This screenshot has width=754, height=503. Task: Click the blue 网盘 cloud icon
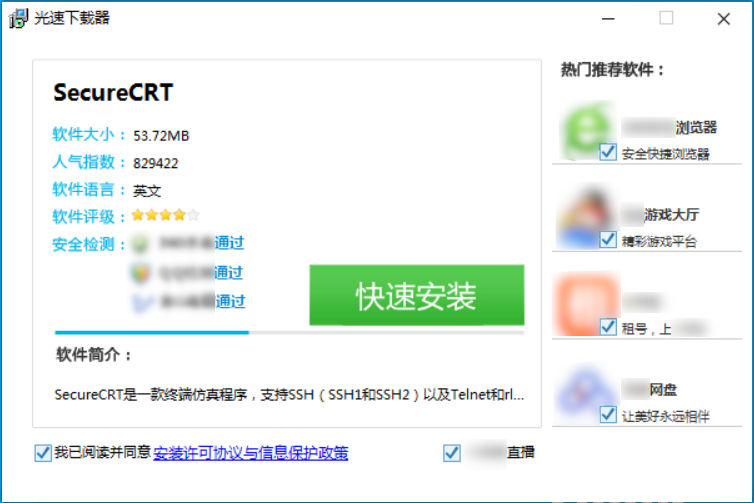coord(586,391)
